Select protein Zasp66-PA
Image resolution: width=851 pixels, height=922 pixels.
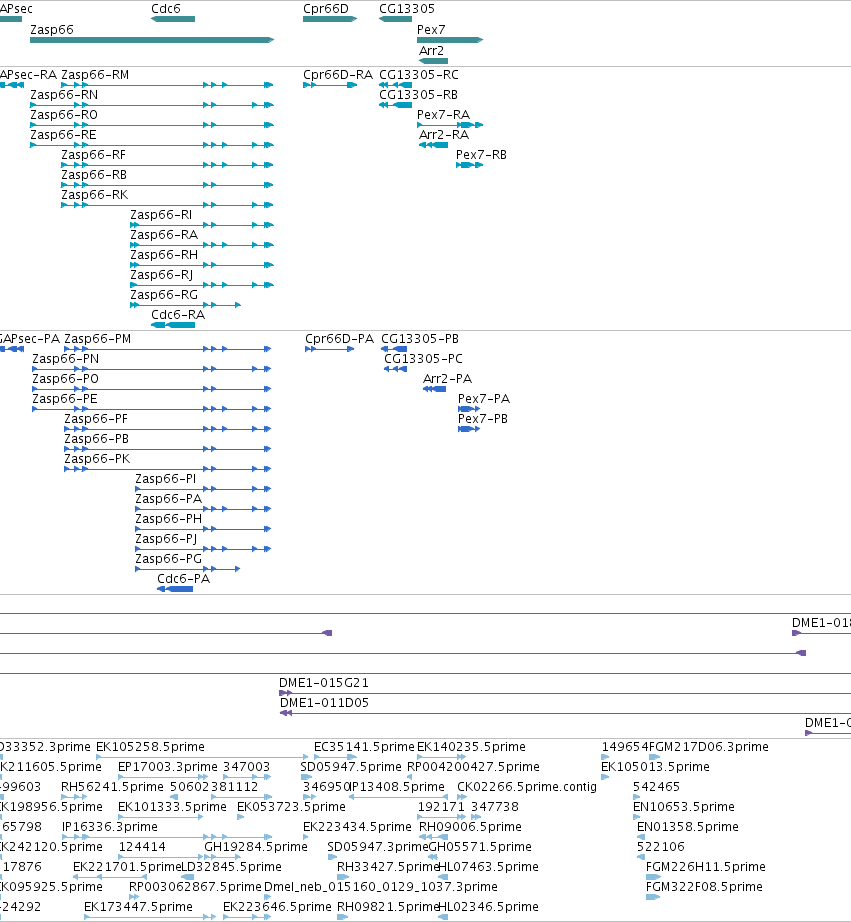(203, 509)
